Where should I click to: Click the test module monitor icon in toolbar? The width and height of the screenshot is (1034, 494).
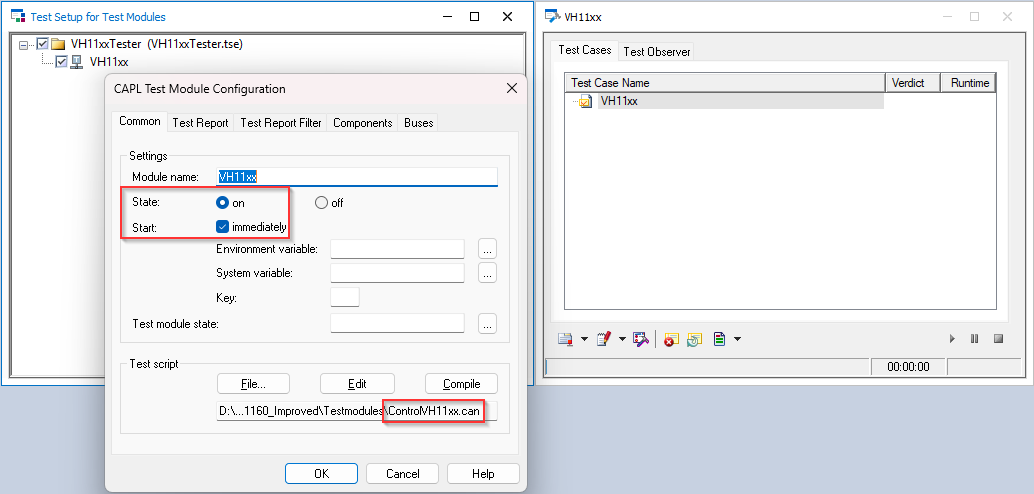tap(566, 340)
